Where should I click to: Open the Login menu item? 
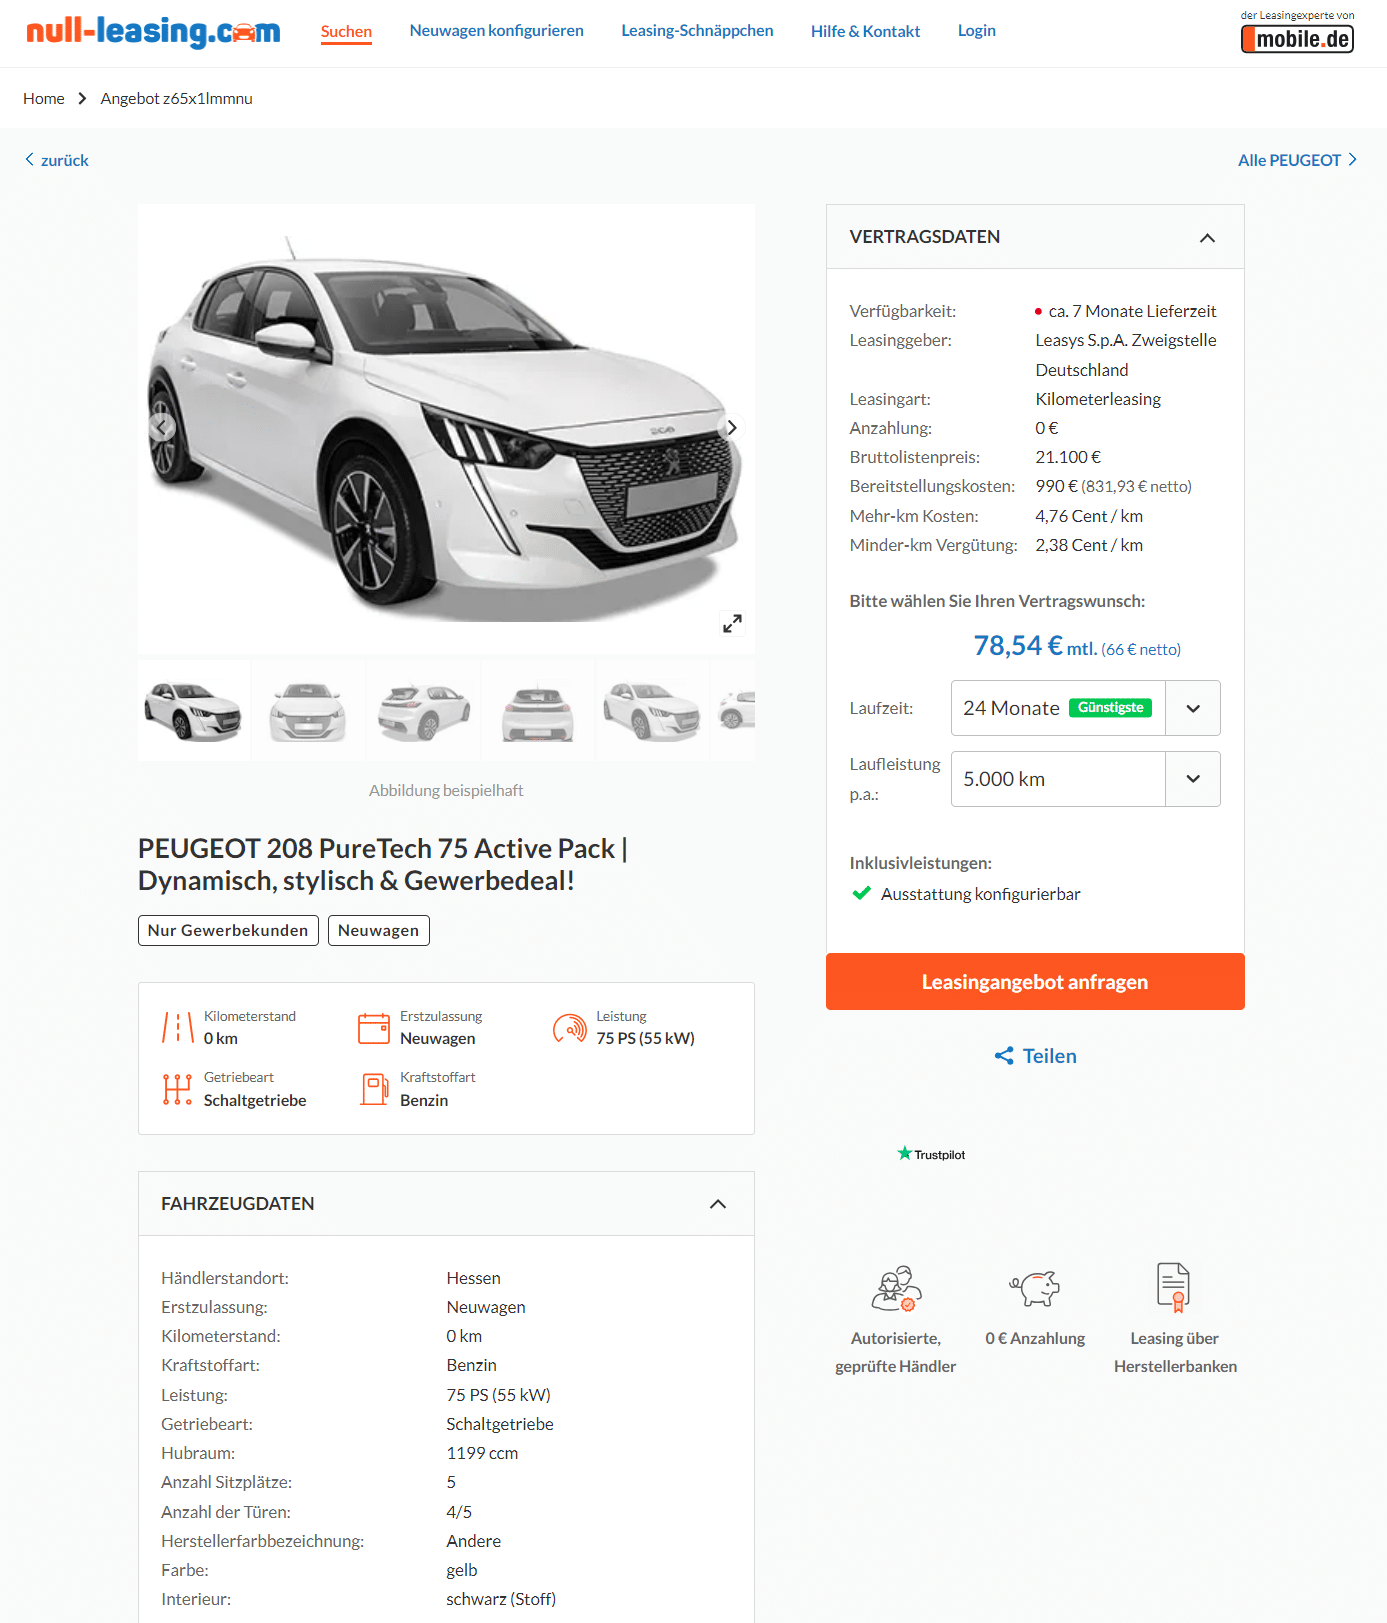[977, 31]
